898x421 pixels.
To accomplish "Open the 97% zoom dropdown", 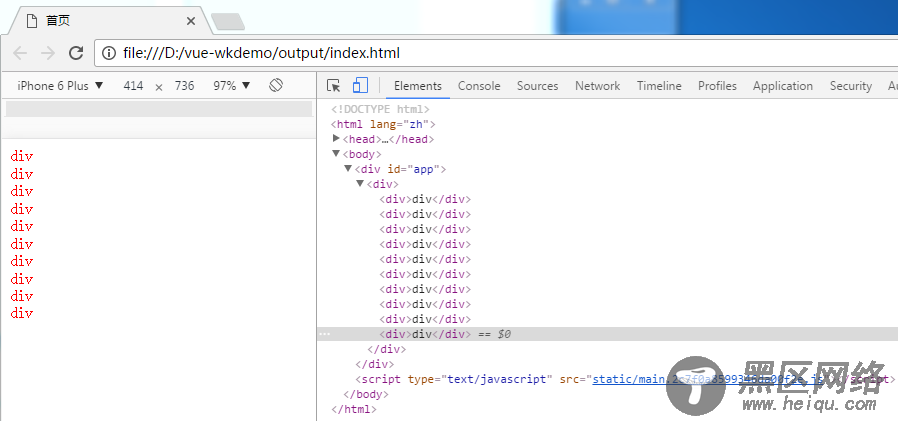I will tap(232, 86).
